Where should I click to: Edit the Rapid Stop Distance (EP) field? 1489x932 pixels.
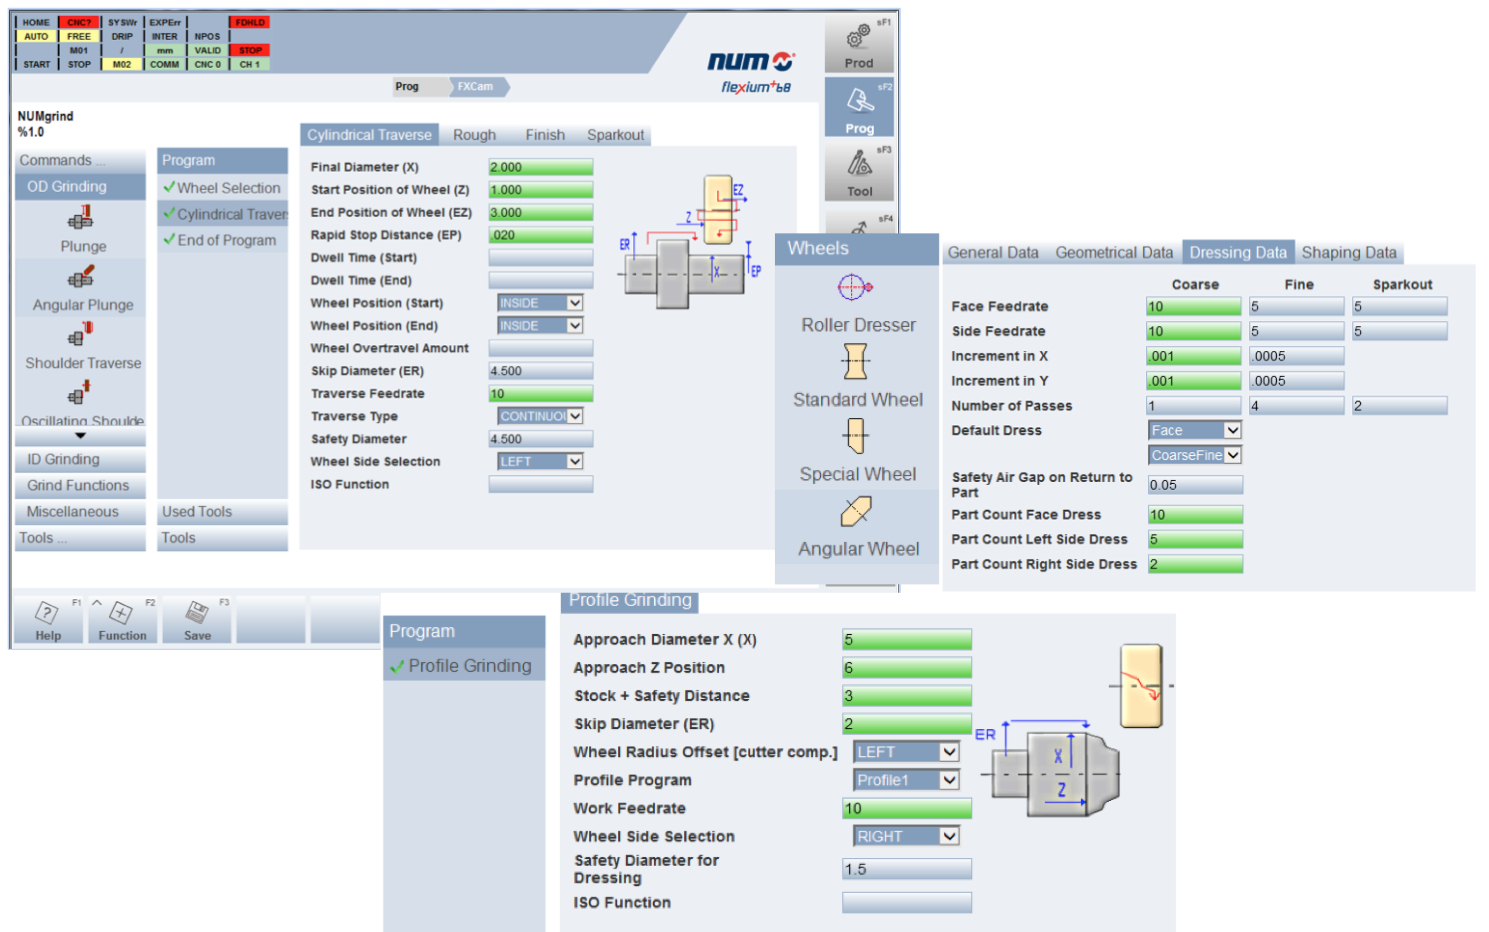click(x=540, y=235)
